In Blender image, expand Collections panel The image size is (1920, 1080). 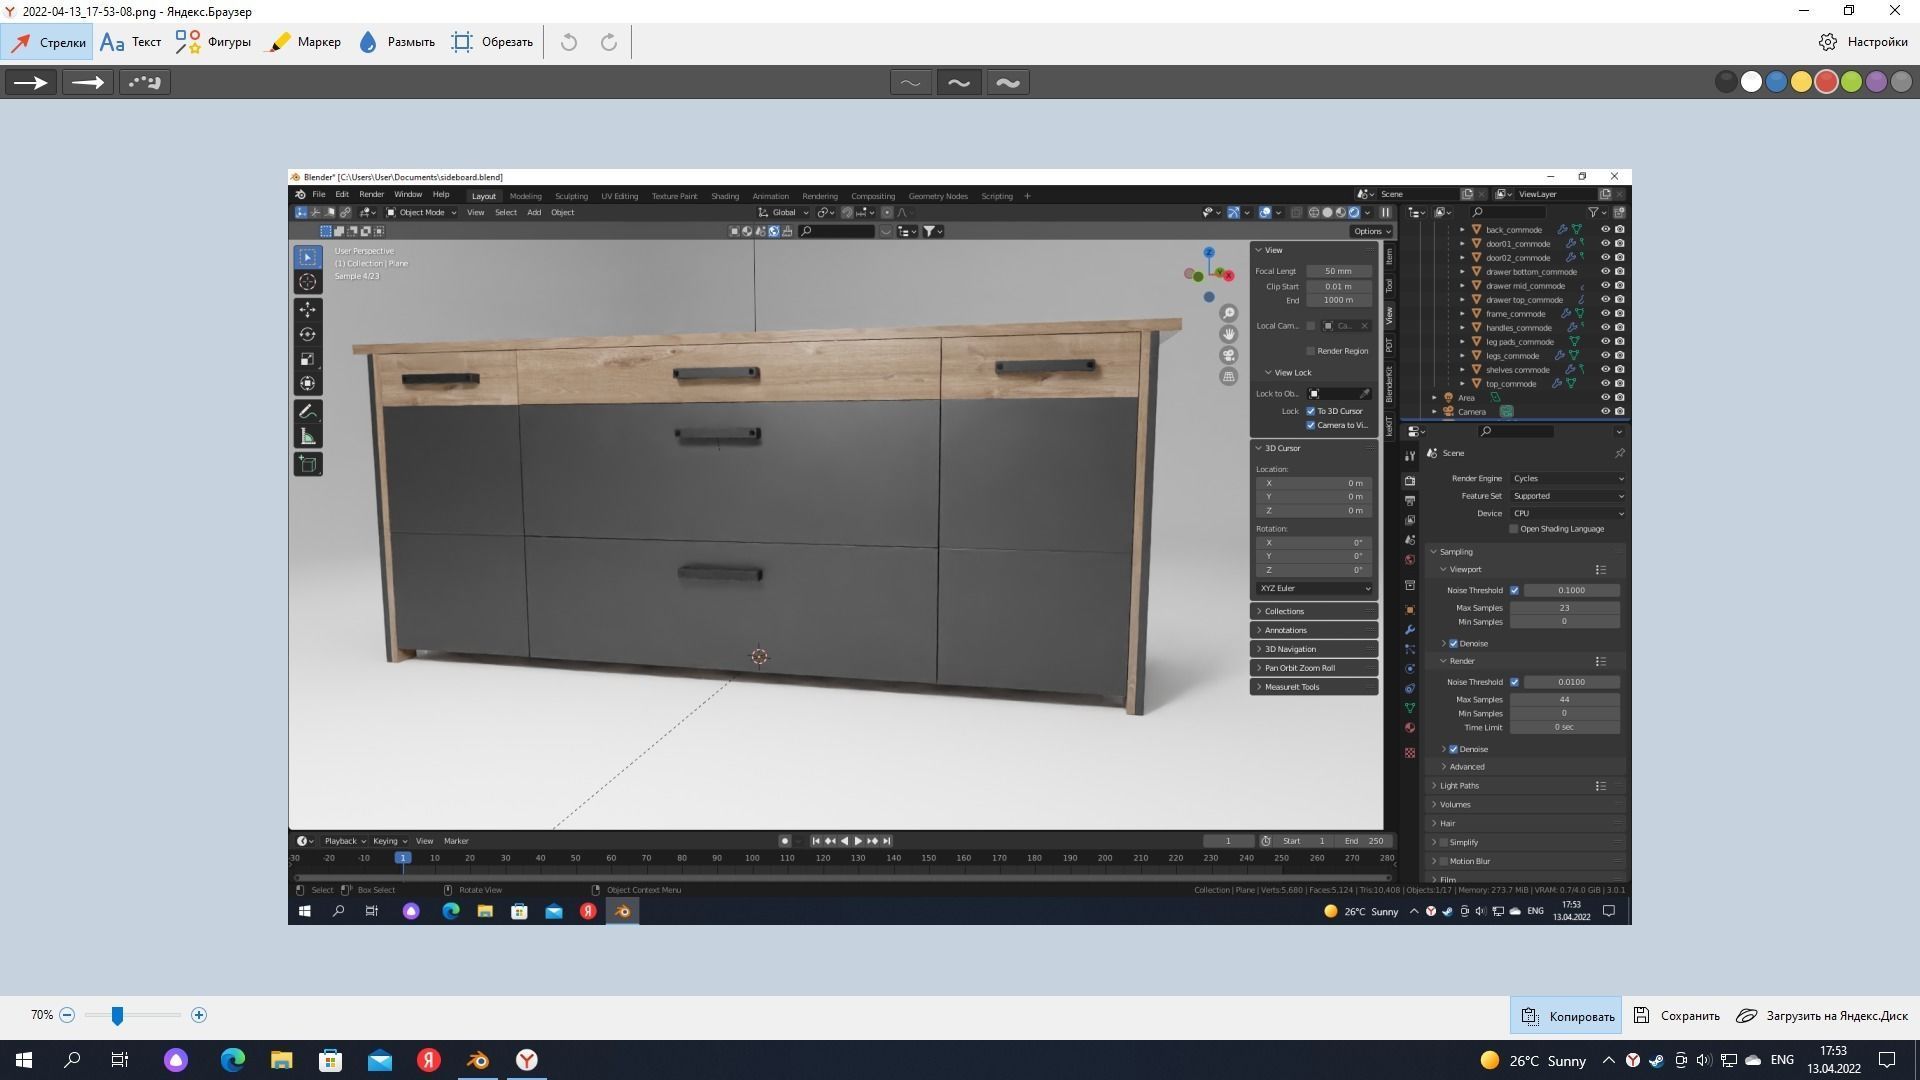[x=1314, y=611]
